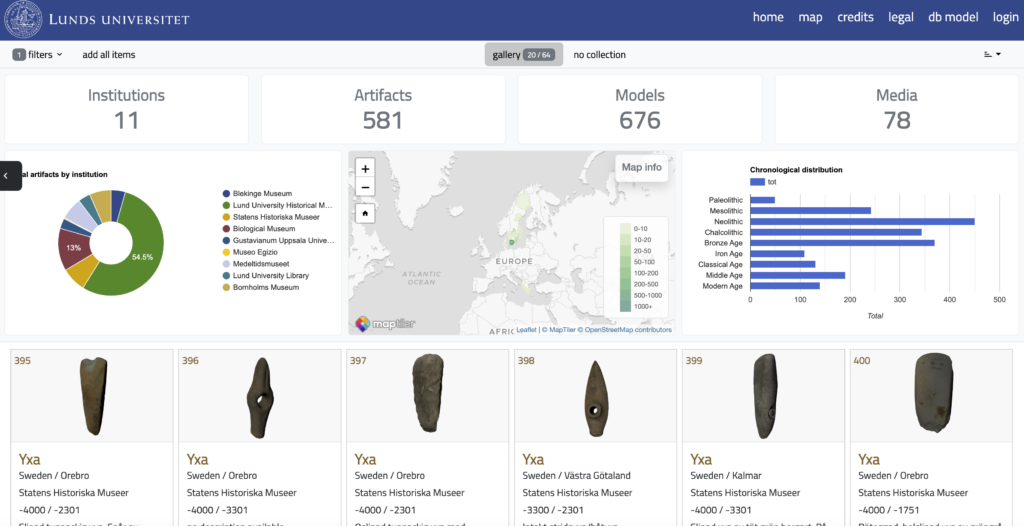Zoom in on the map
1024x526 pixels.
coord(365,169)
